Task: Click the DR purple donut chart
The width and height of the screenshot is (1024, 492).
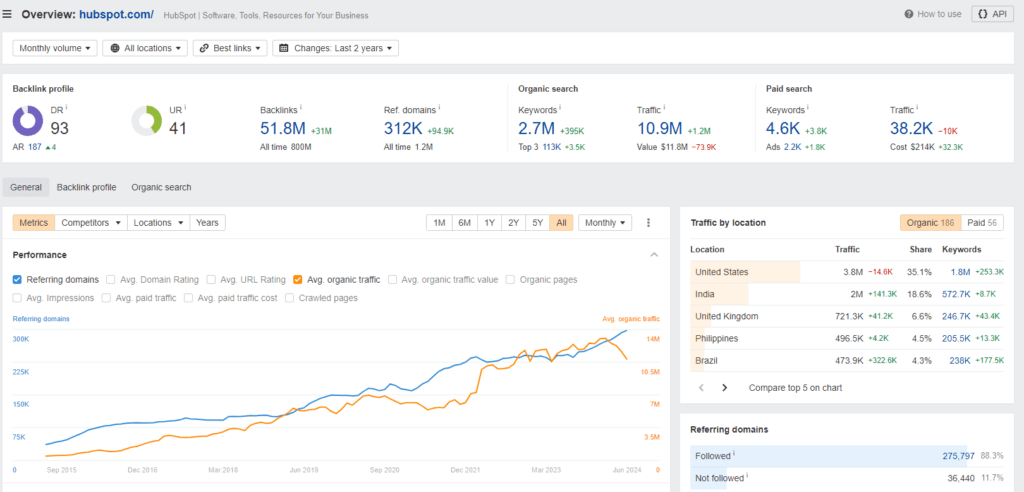Action: pos(28,121)
